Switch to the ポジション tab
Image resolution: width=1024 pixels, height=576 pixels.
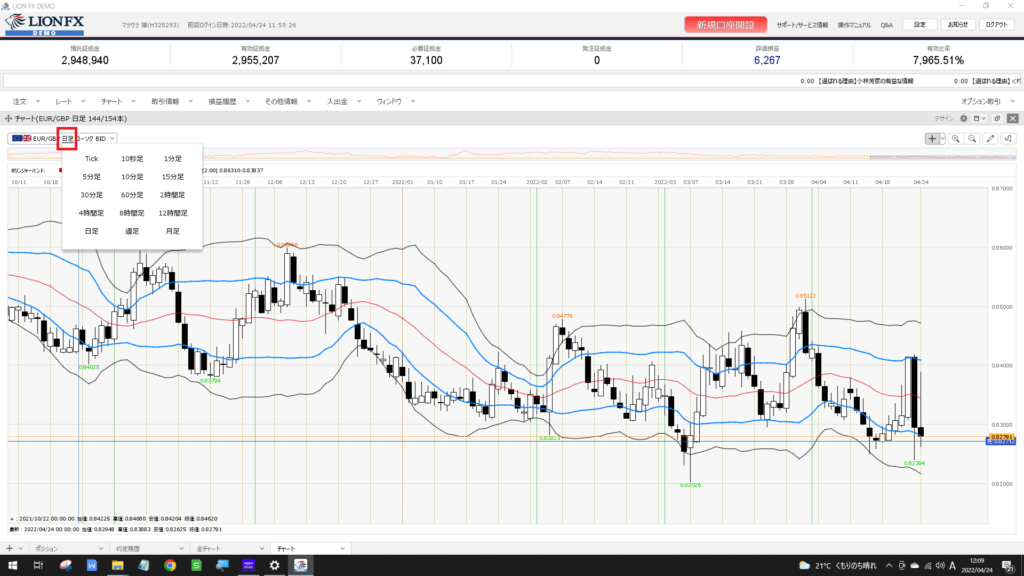pos(46,549)
